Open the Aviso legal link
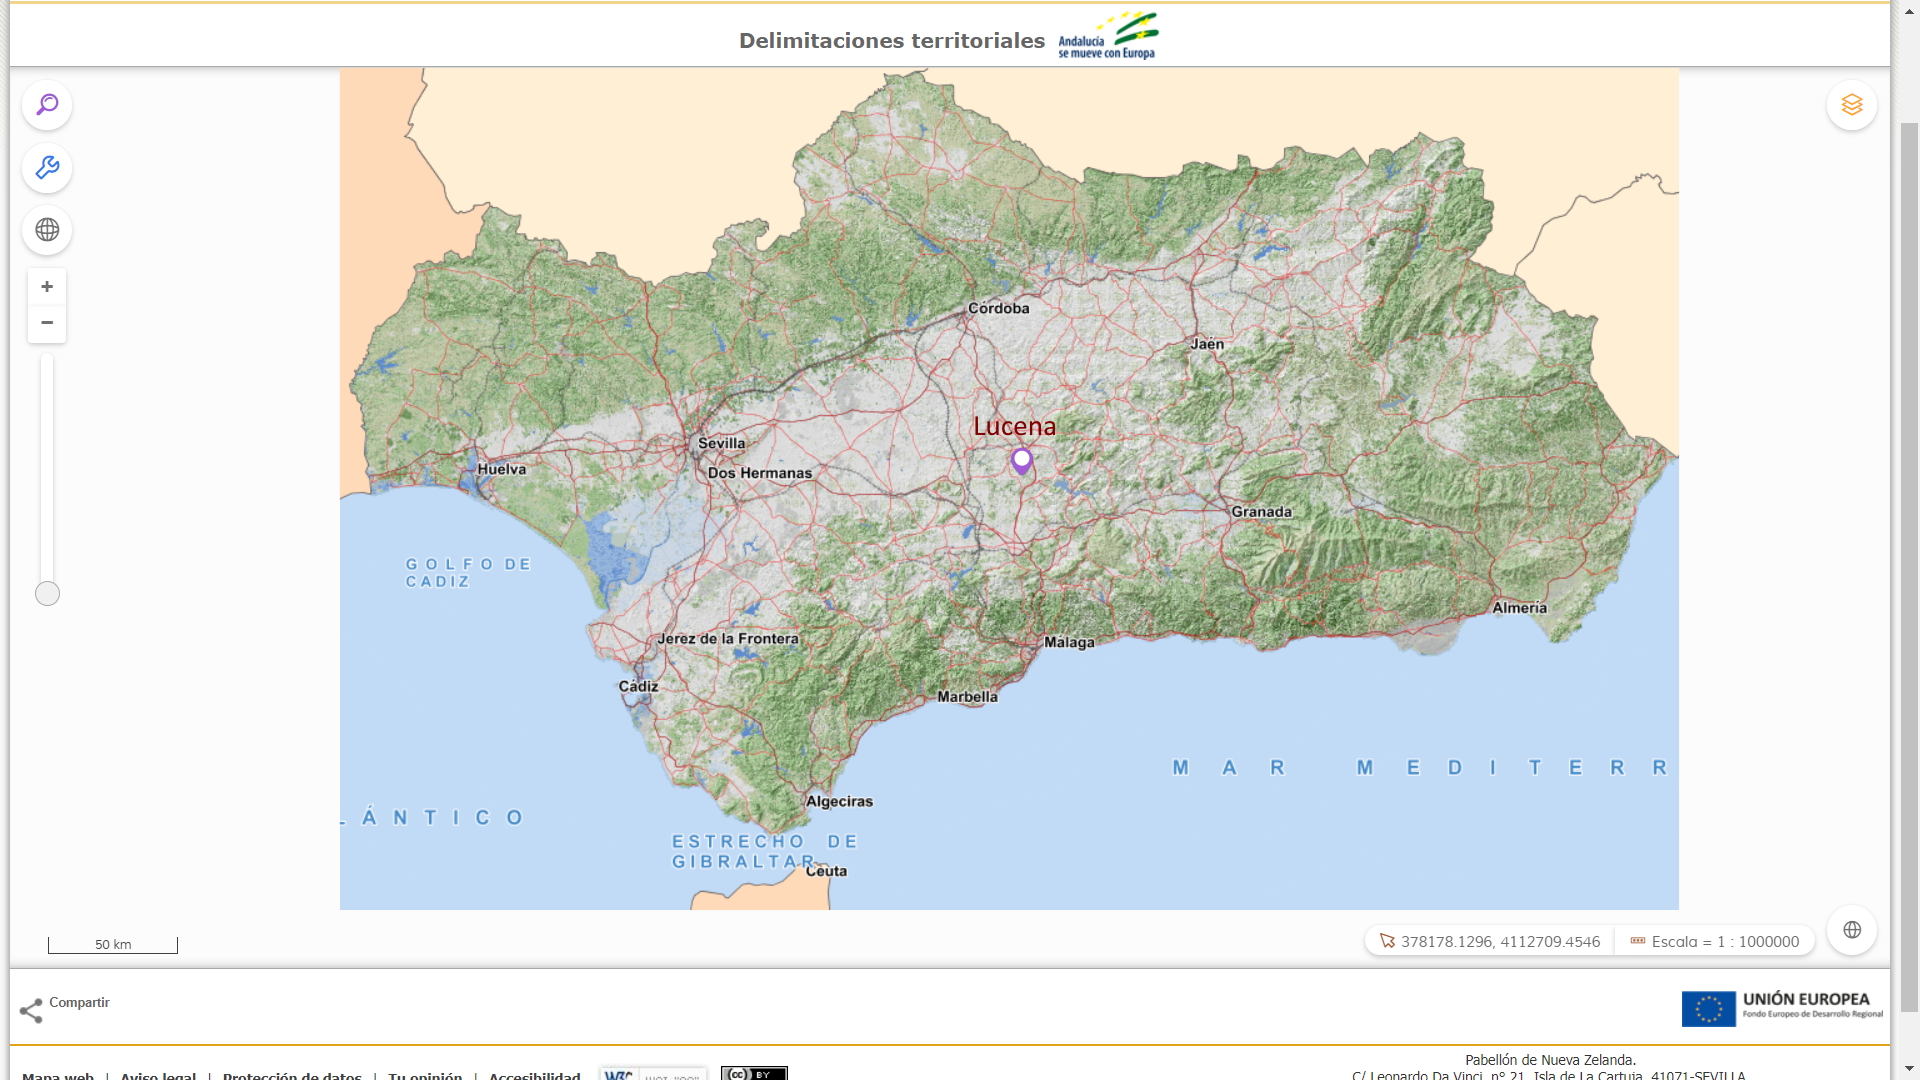This screenshot has height=1080, width=1920. pos(158,1076)
